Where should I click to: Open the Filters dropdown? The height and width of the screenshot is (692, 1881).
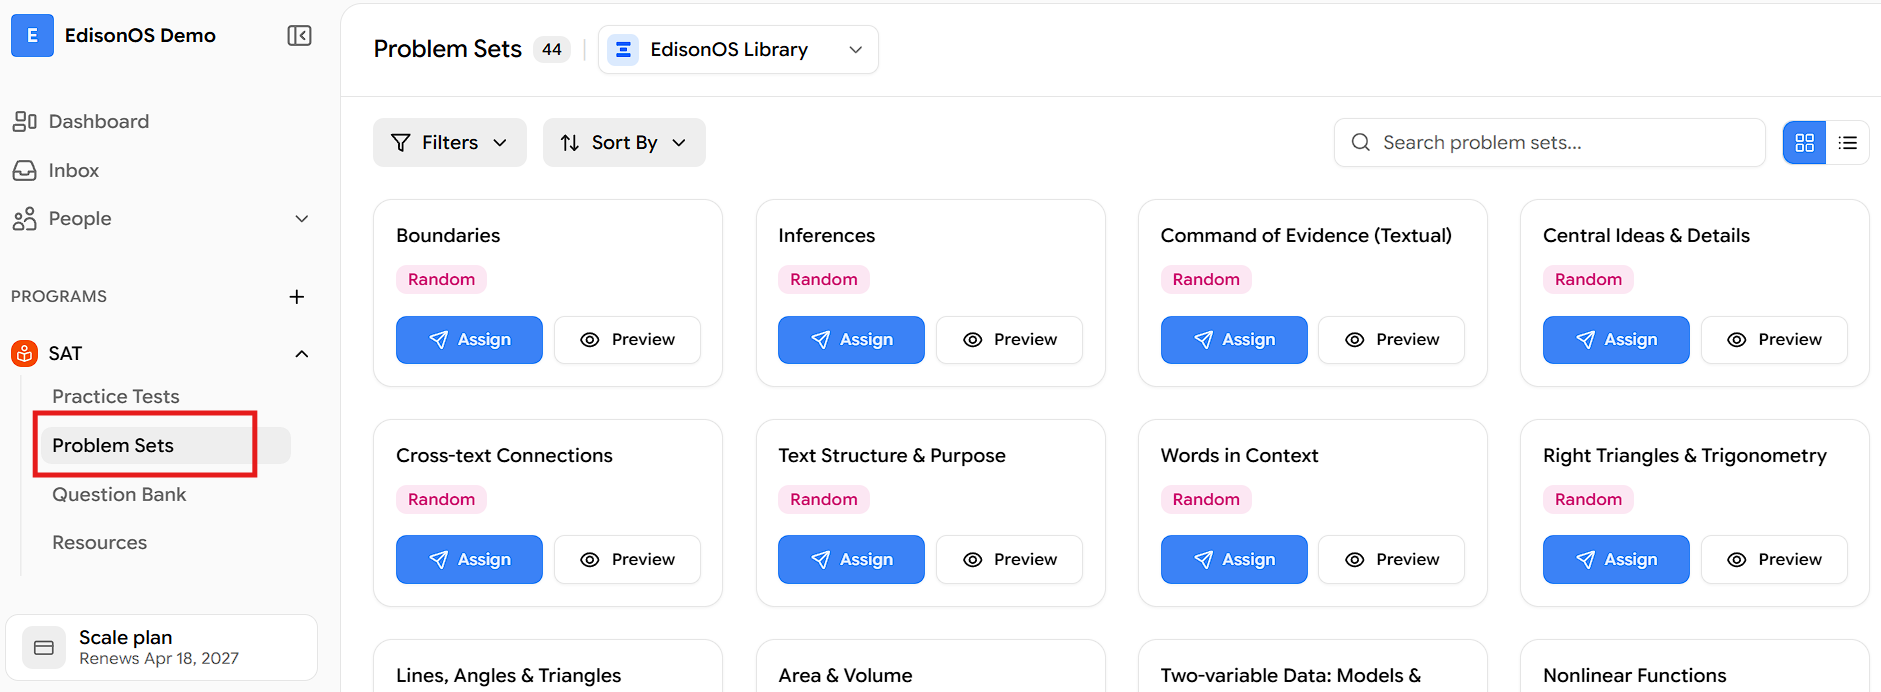[x=450, y=143]
